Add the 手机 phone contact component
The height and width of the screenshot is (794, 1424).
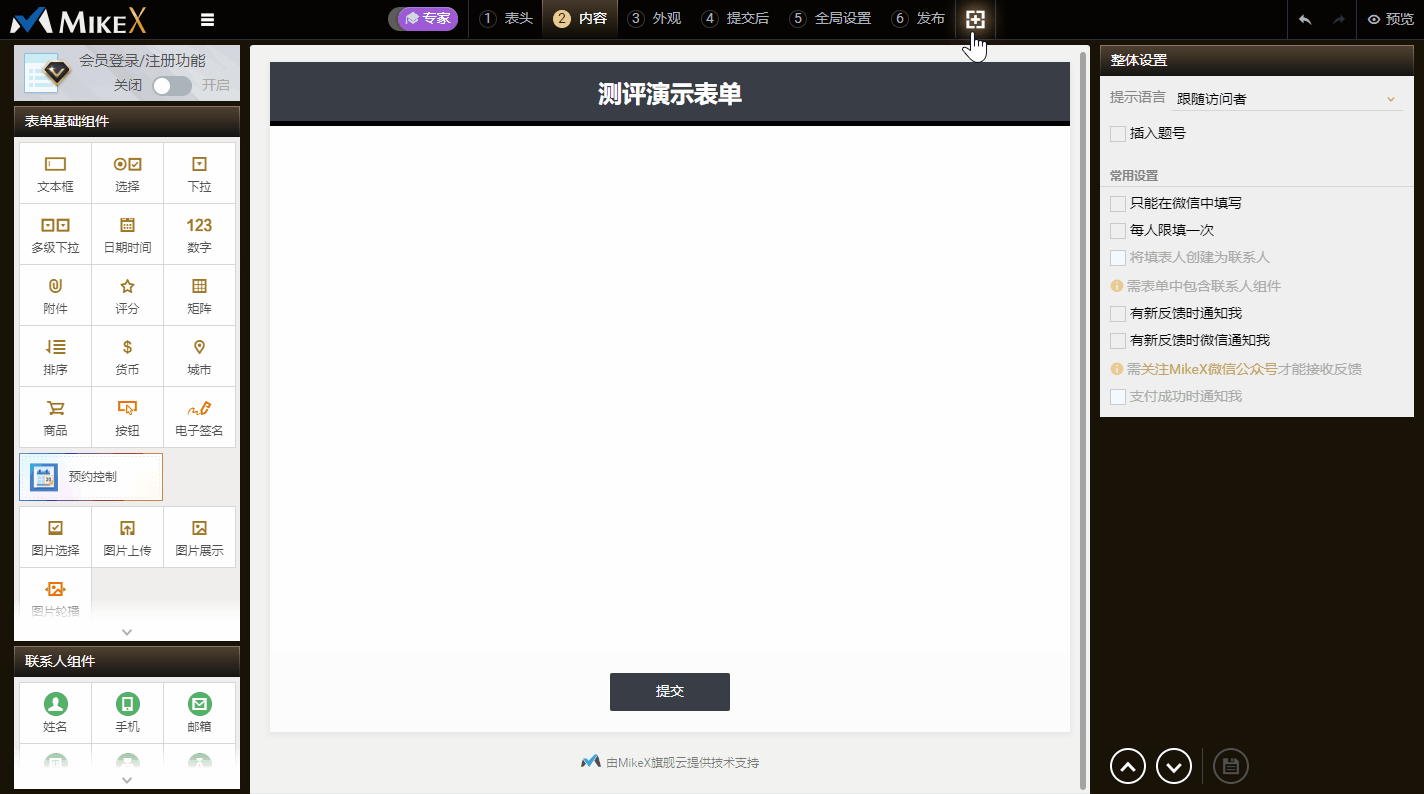tap(127, 713)
